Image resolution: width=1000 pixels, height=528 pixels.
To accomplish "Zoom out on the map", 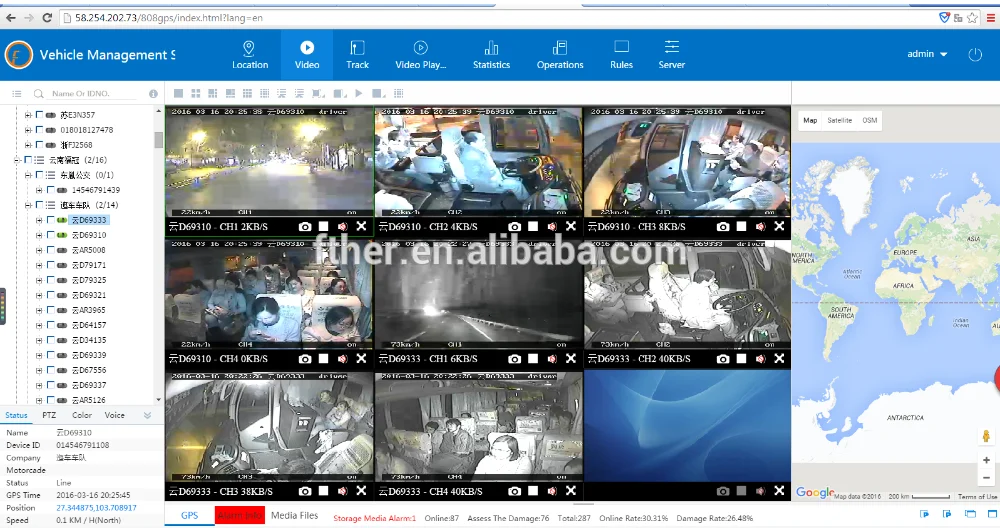I will 986,477.
